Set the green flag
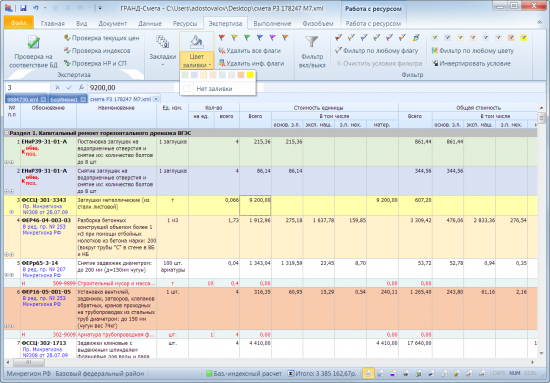The height and width of the screenshot is (383, 550). 247,38
